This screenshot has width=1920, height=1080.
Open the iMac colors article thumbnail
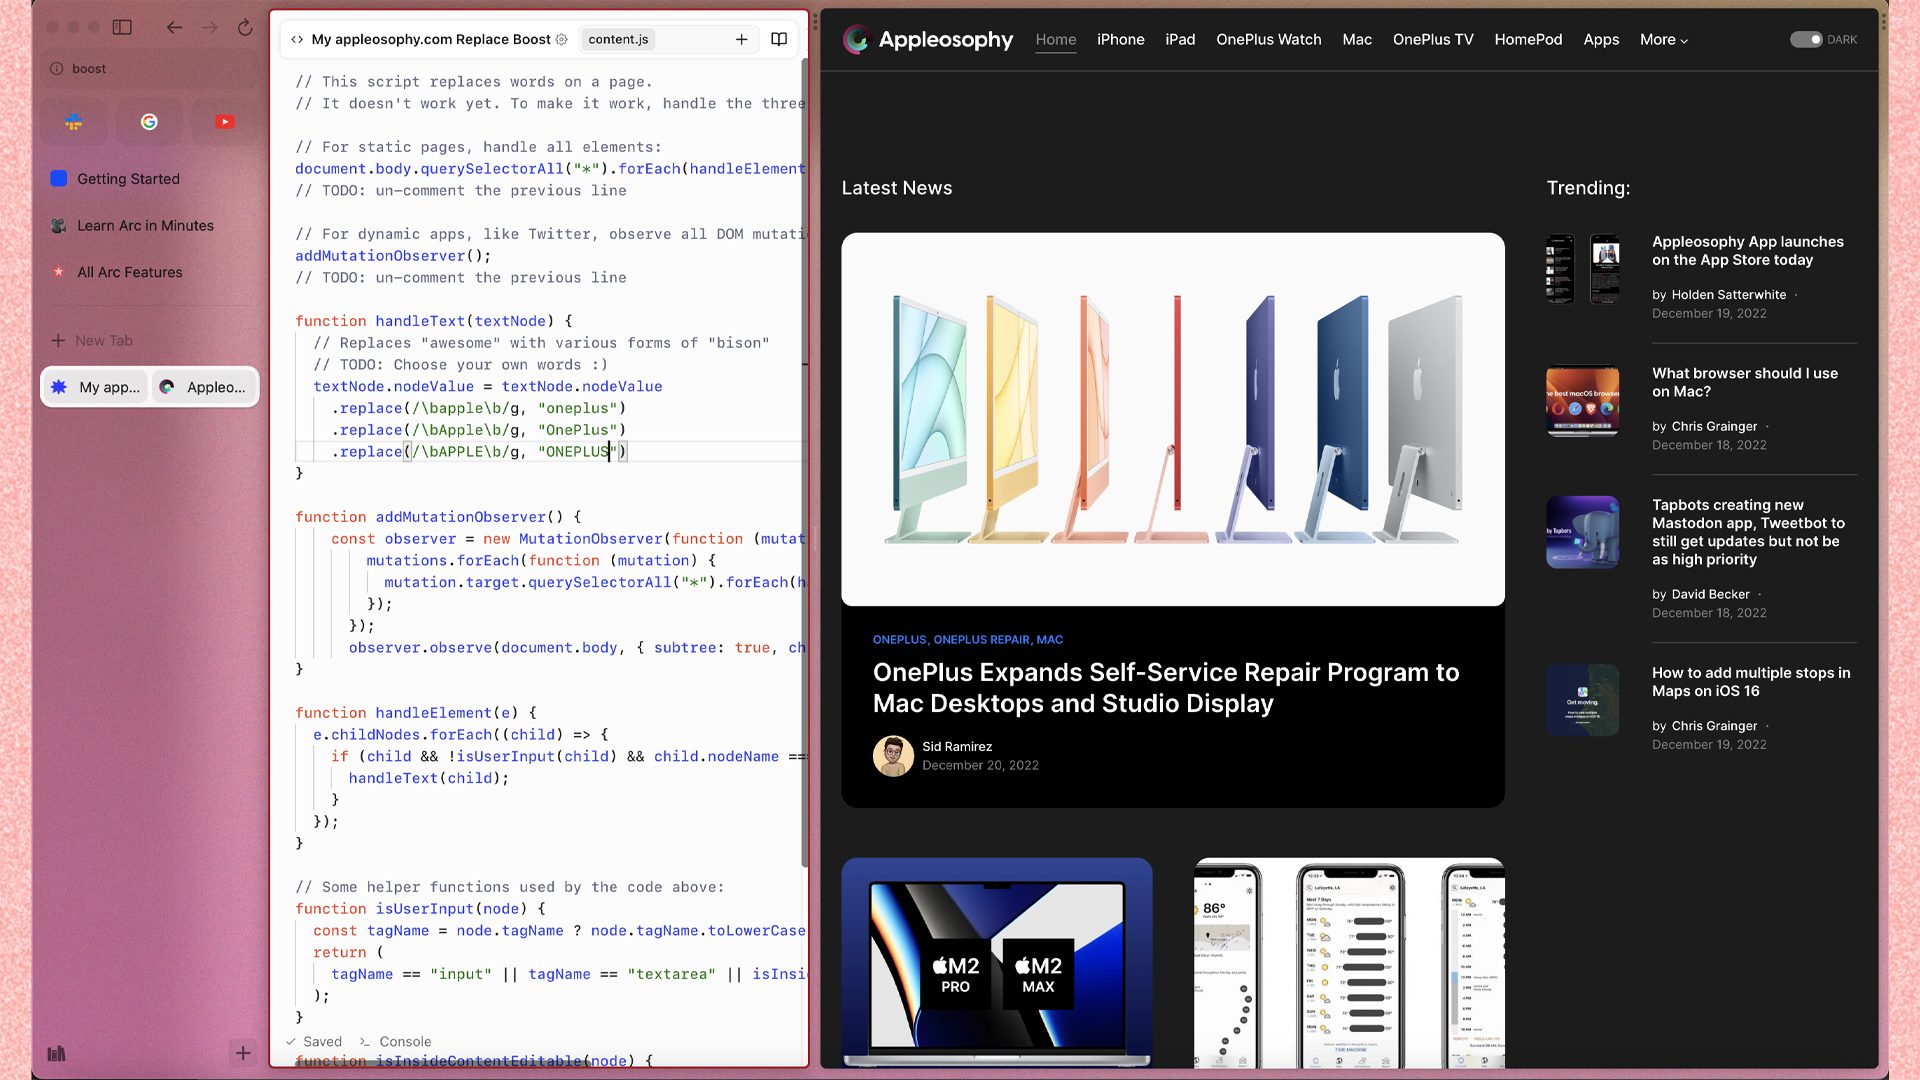[1172, 419]
